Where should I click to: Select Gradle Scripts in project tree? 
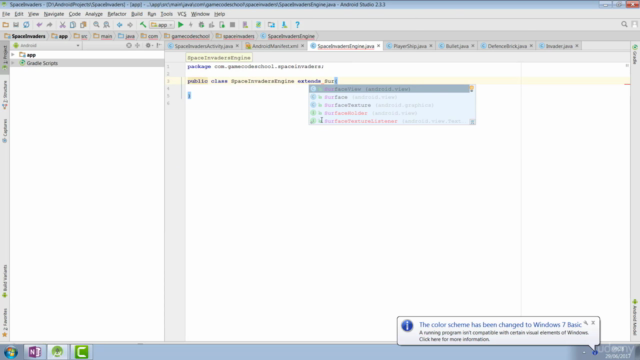42,63
